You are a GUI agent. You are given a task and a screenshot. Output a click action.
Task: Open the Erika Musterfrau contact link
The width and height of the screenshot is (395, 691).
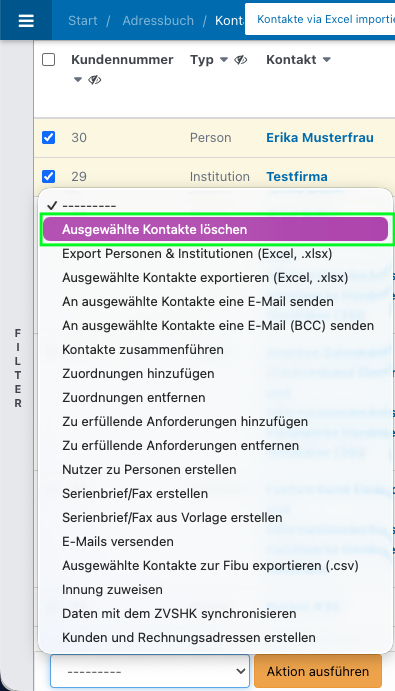pyautogui.click(x=320, y=137)
